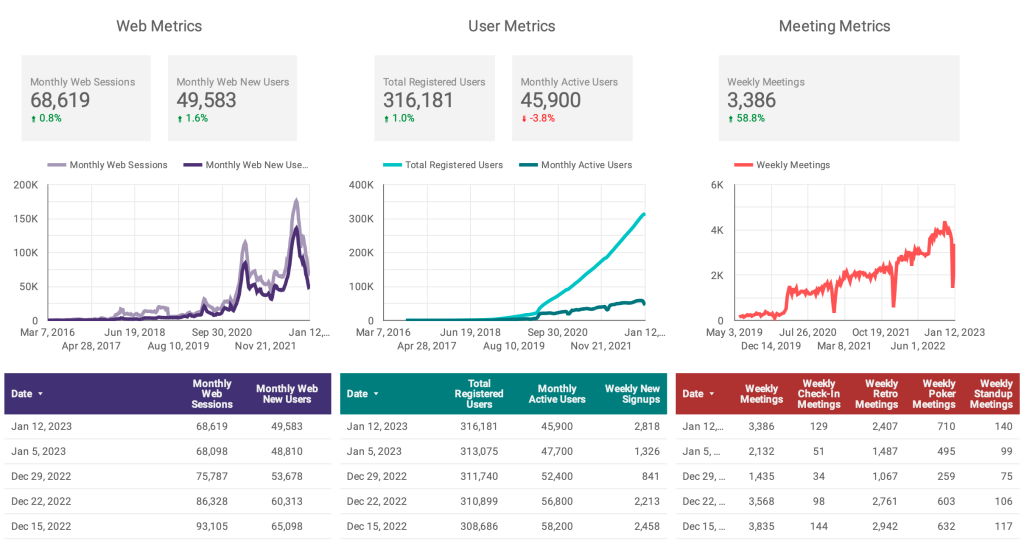Click active users value 56,800

(557, 502)
